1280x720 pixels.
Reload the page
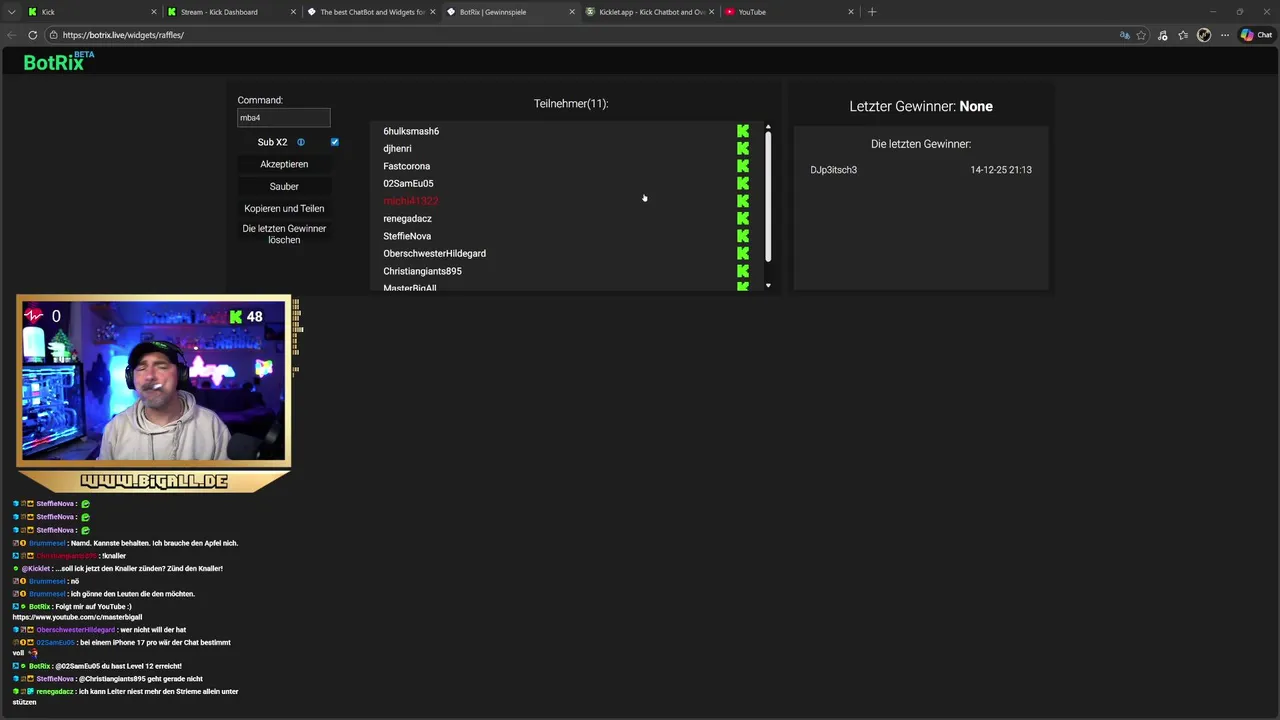pyautogui.click(x=32, y=35)
